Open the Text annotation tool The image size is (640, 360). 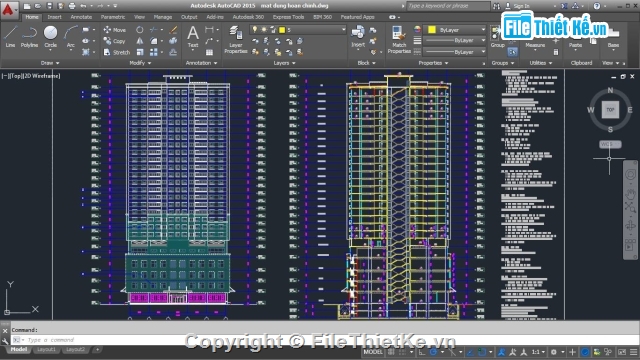pos(193,36)
